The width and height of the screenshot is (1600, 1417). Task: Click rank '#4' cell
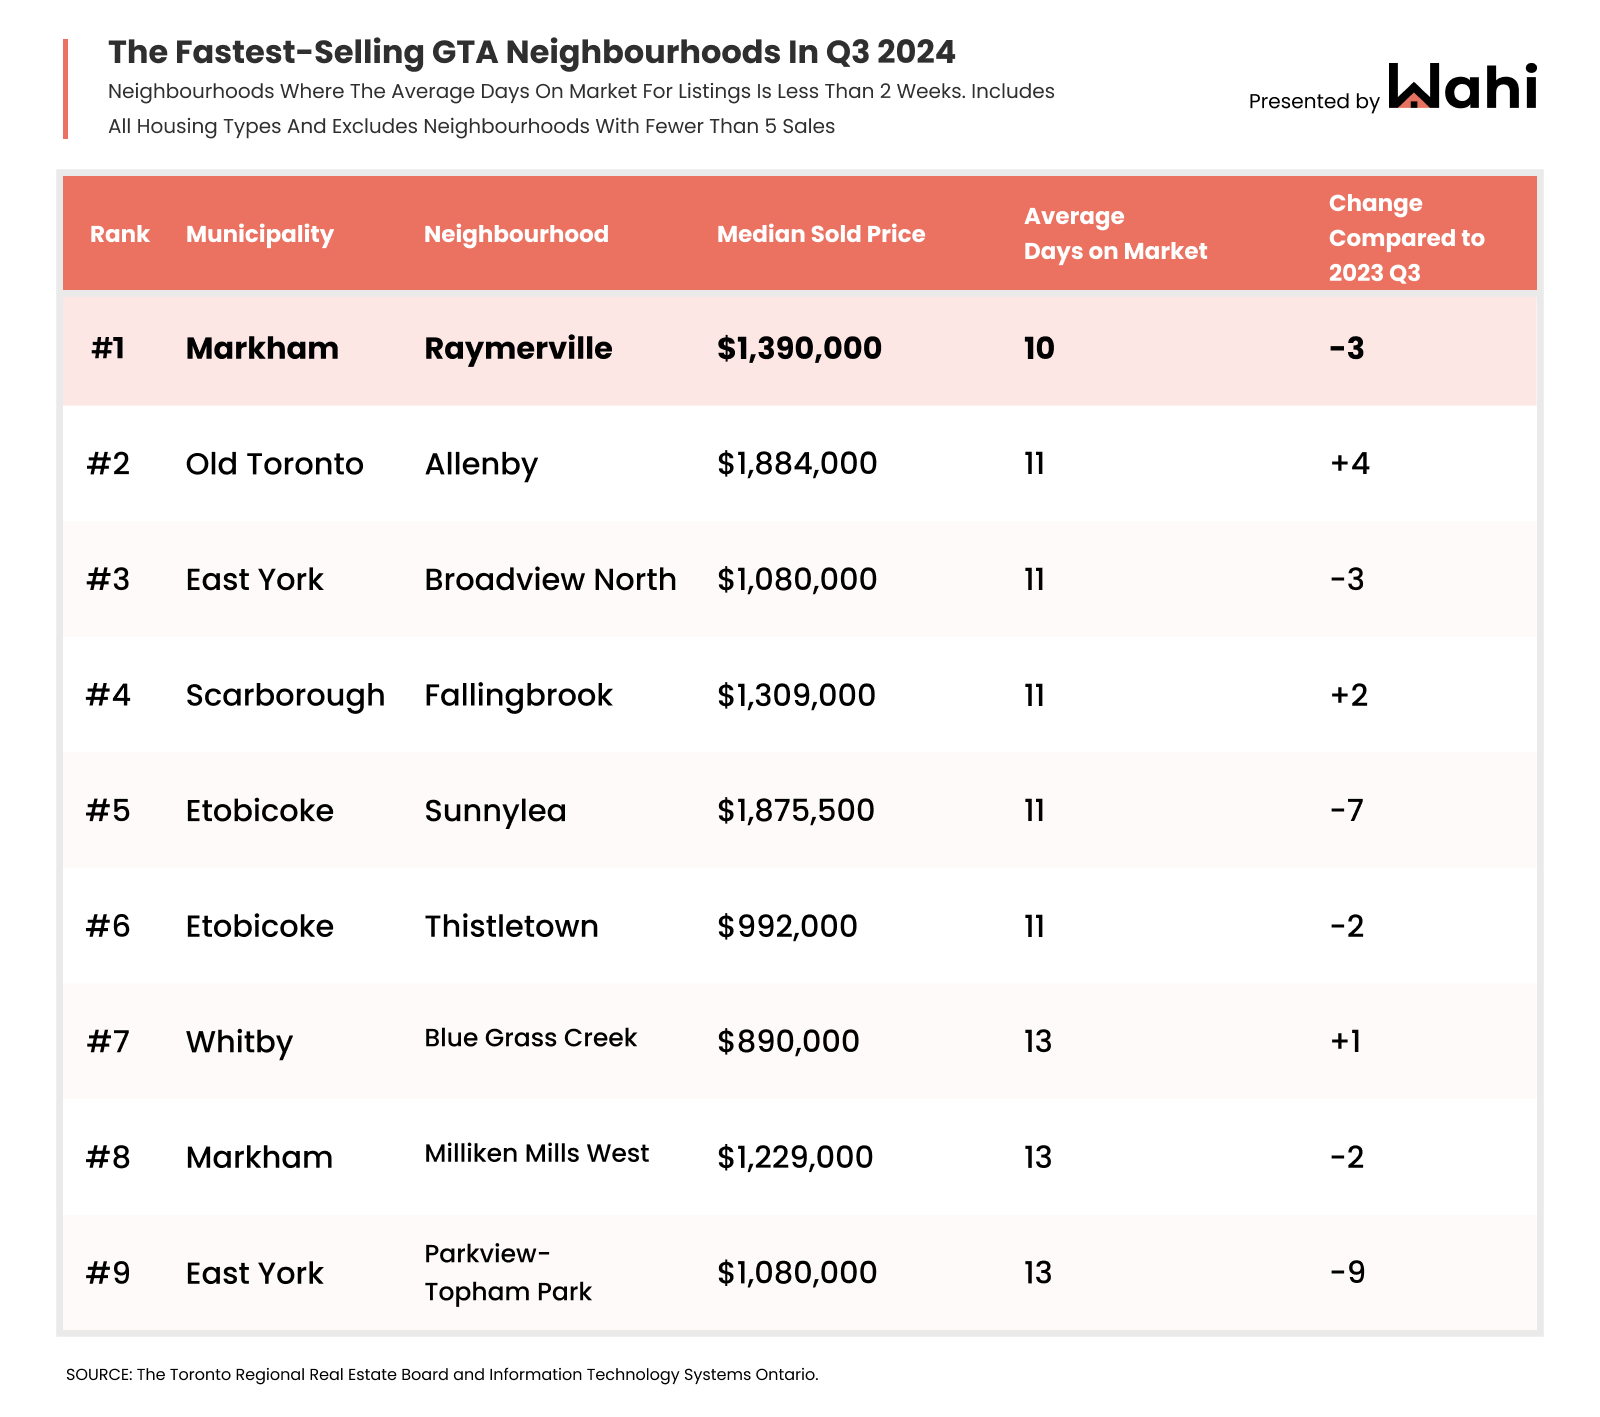108,695
